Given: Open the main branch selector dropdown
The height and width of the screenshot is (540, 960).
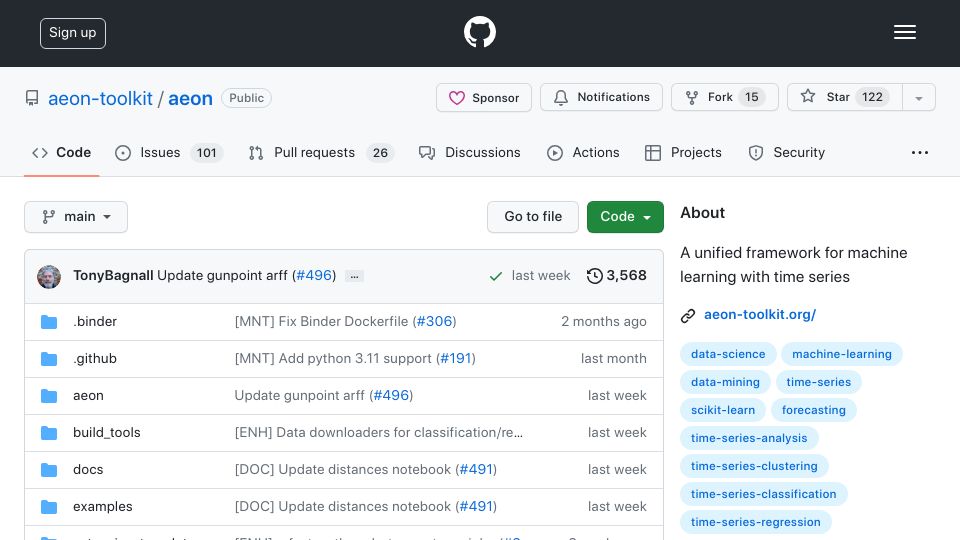Looking at the screenshot, I should coord(76,217).
